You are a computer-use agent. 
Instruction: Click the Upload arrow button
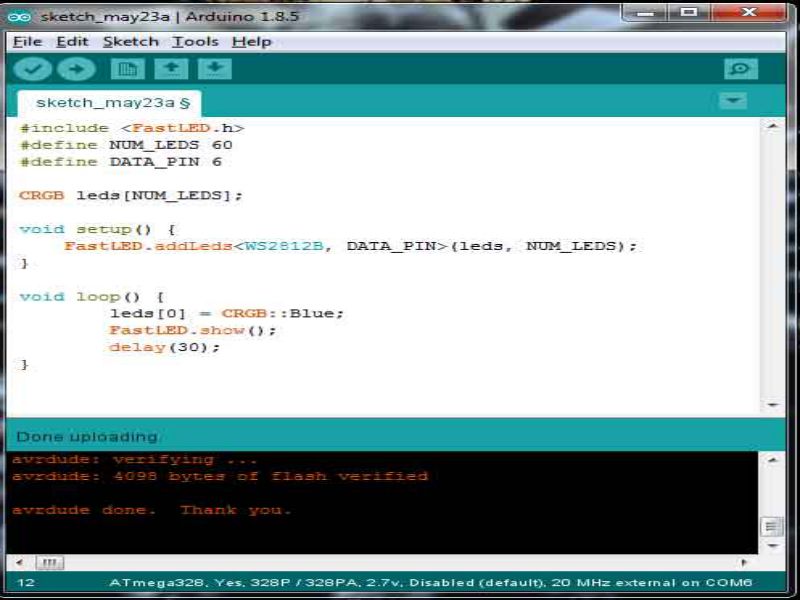click(x=77, y=69)
